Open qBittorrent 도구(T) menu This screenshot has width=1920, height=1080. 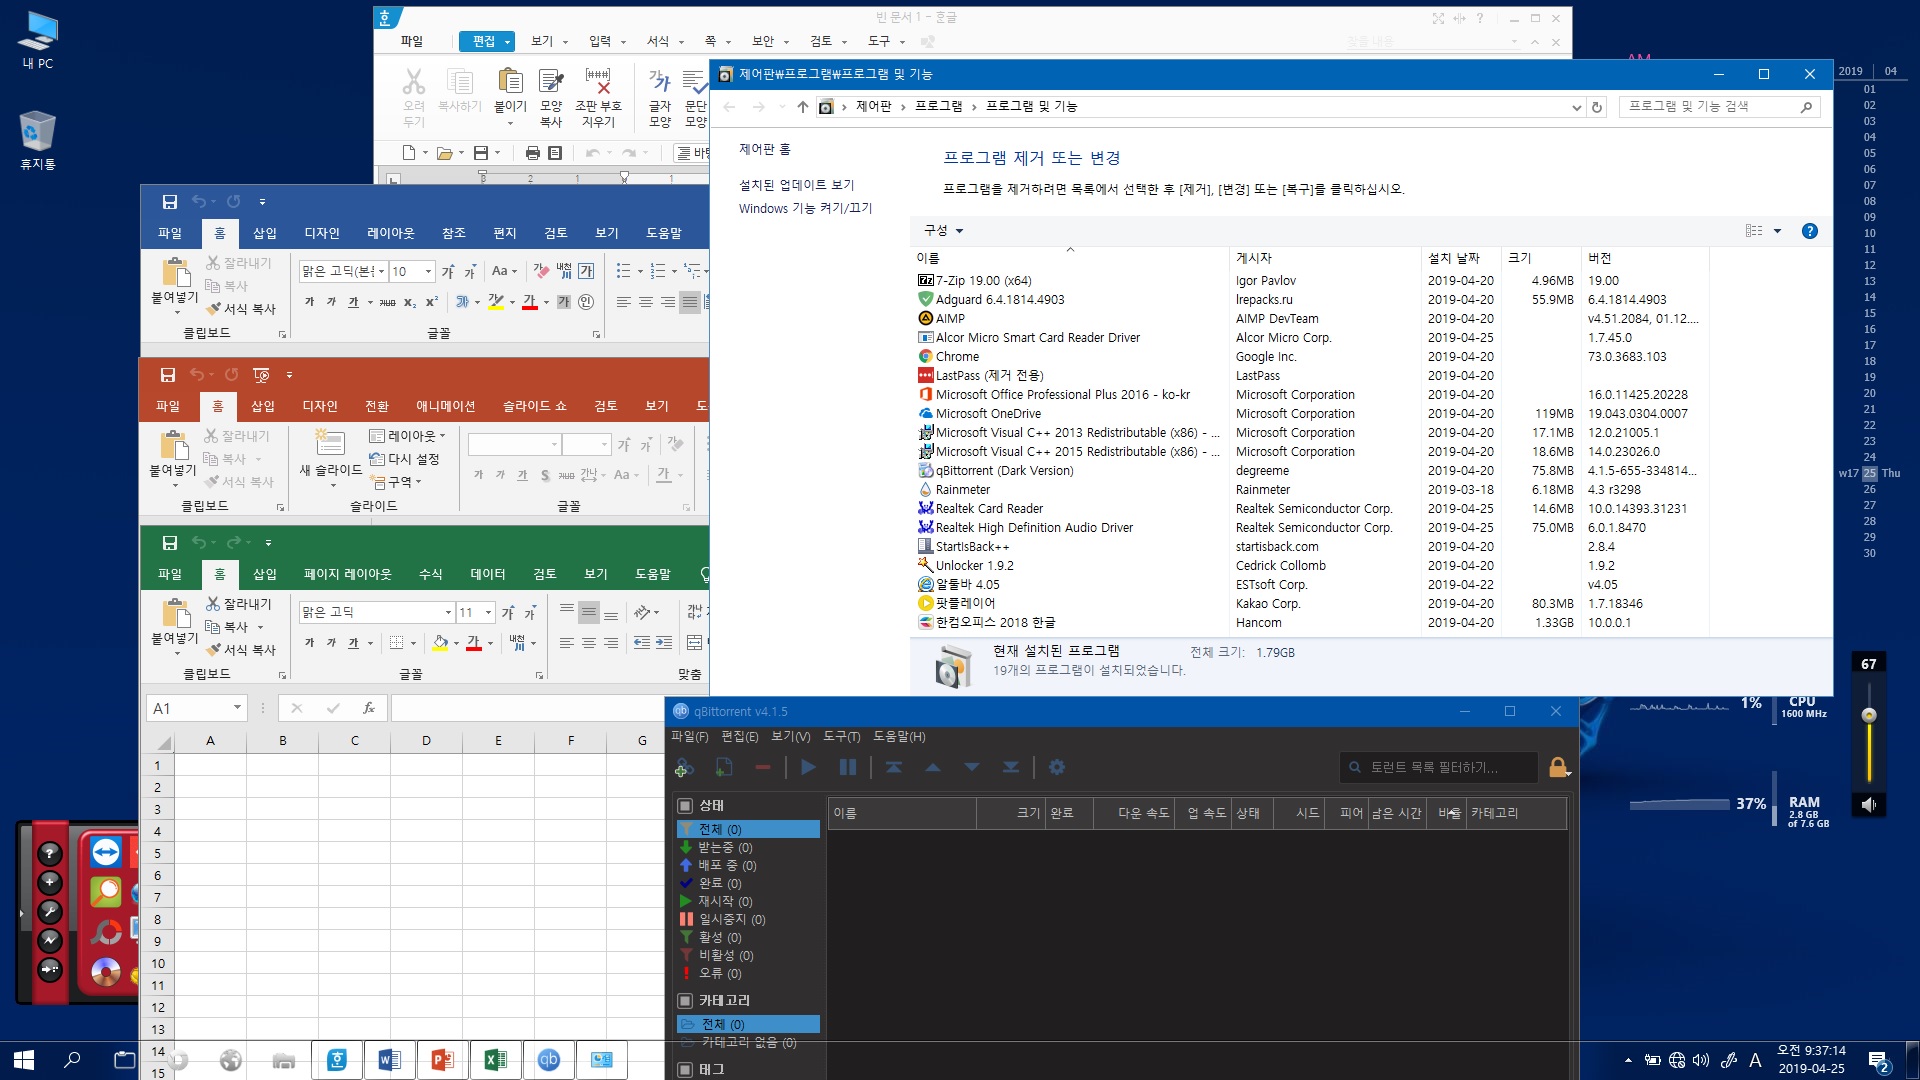841,737
